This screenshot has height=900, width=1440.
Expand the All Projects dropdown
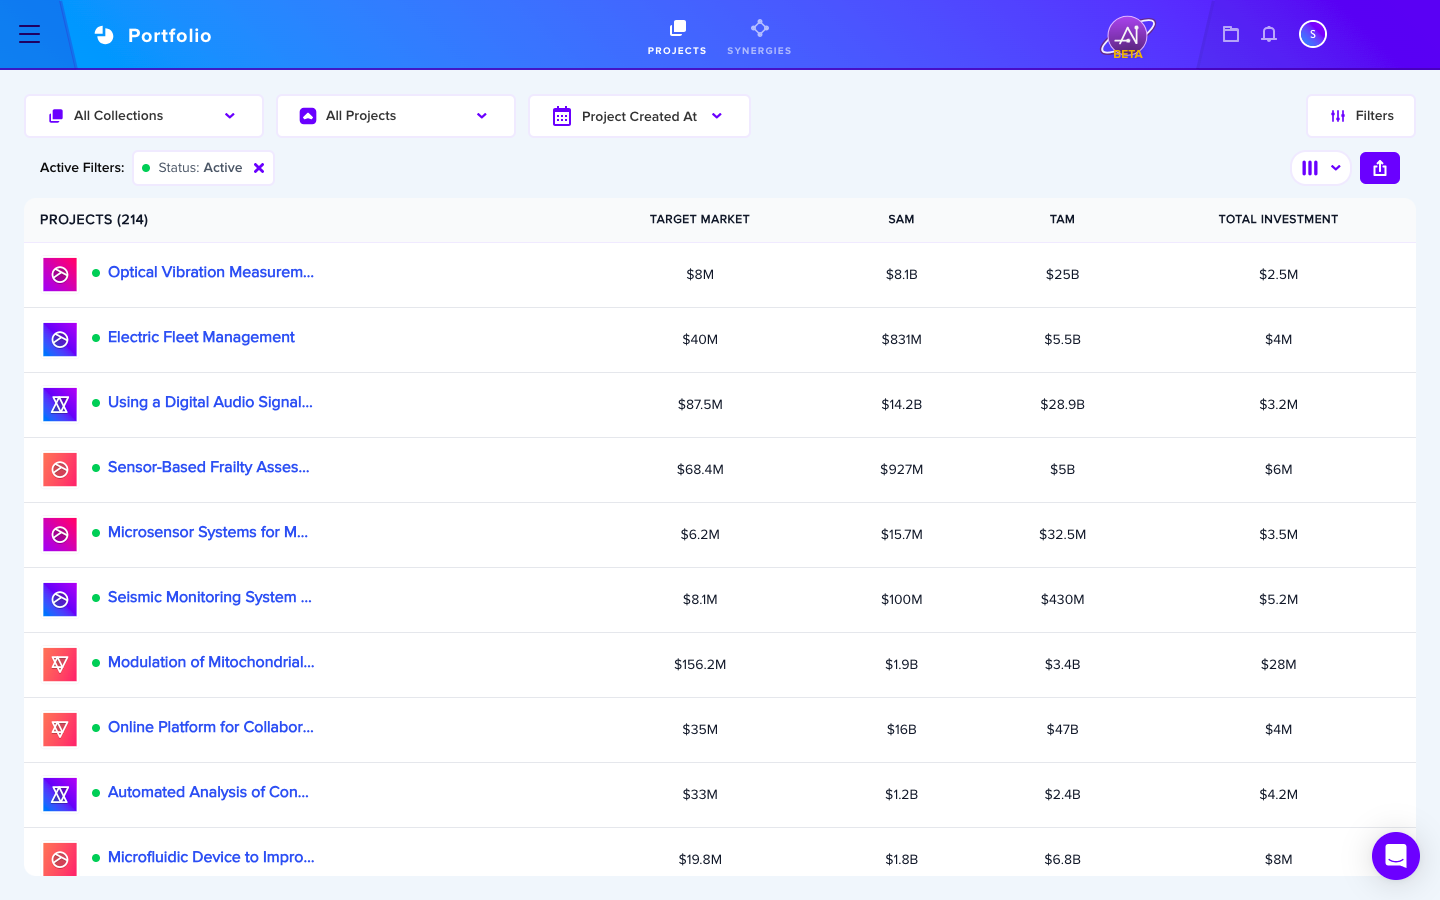click(x=396, y=116)
